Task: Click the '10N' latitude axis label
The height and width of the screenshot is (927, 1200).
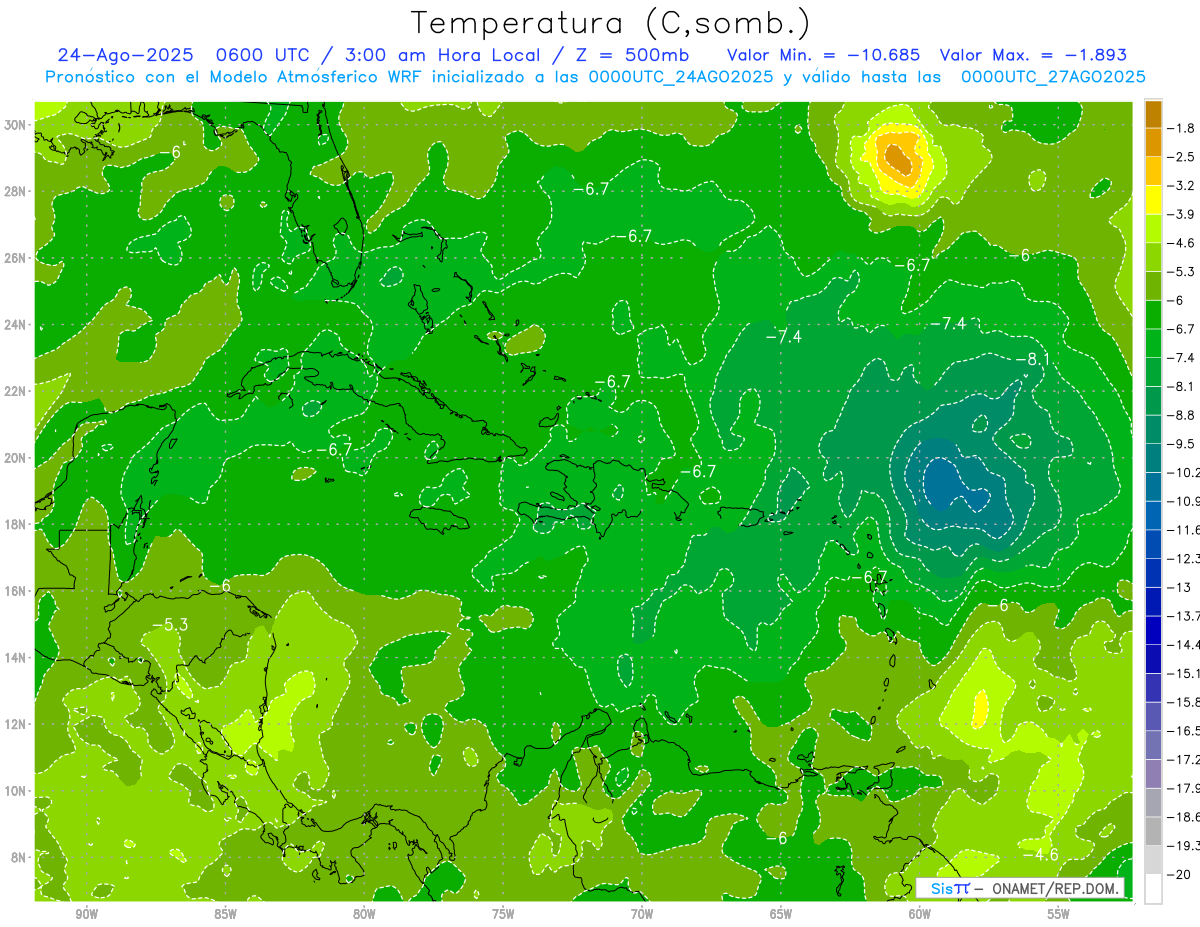Action: [x=17, y=790]
